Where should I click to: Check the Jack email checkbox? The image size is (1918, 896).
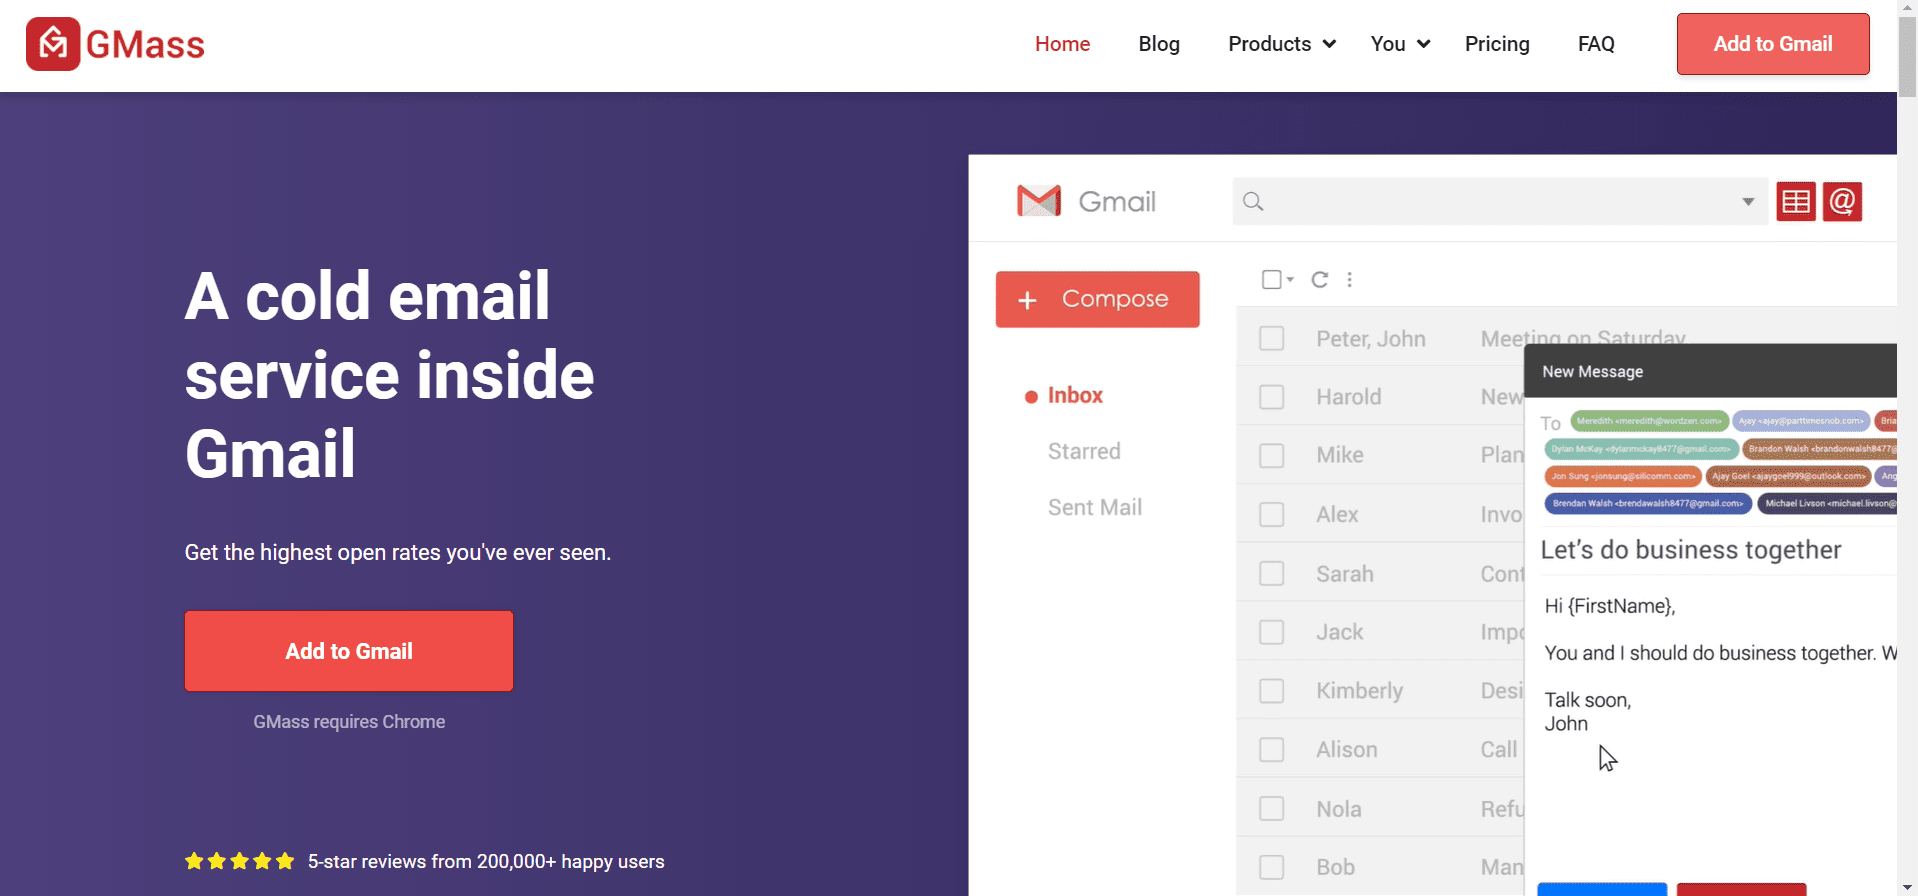click(1272, 632)
